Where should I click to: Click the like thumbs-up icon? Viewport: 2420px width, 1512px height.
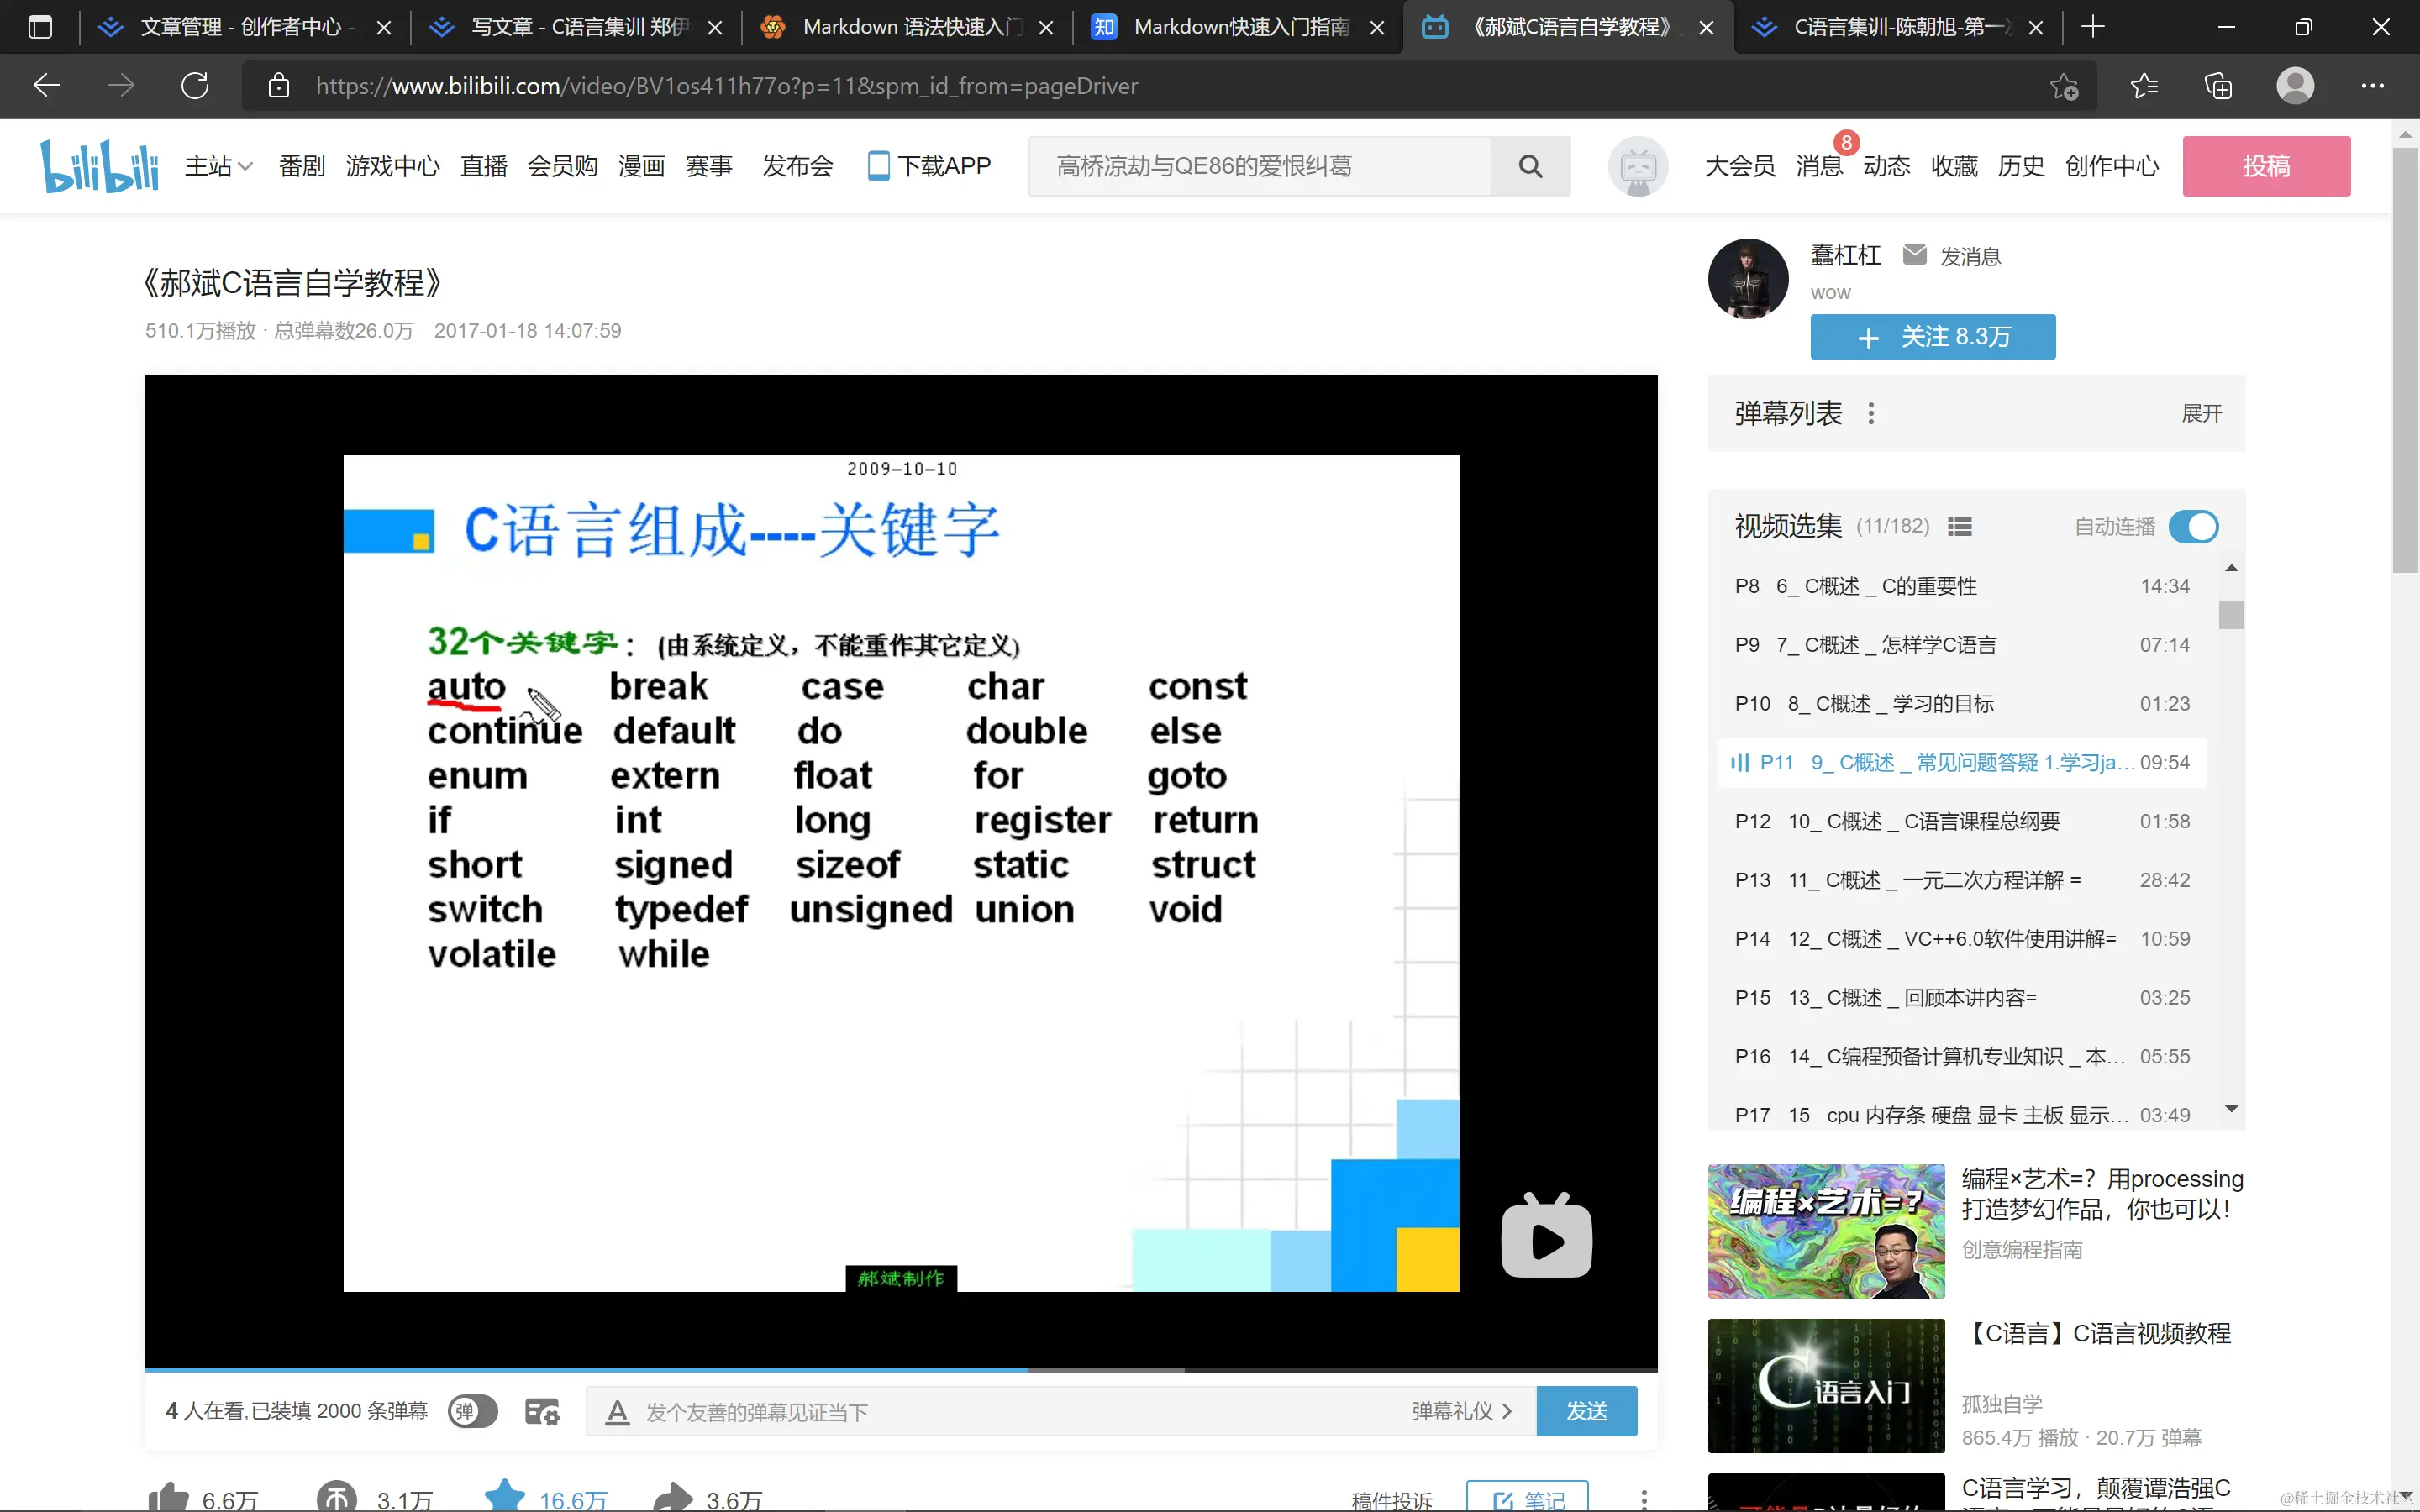(x=169, y=1497)
